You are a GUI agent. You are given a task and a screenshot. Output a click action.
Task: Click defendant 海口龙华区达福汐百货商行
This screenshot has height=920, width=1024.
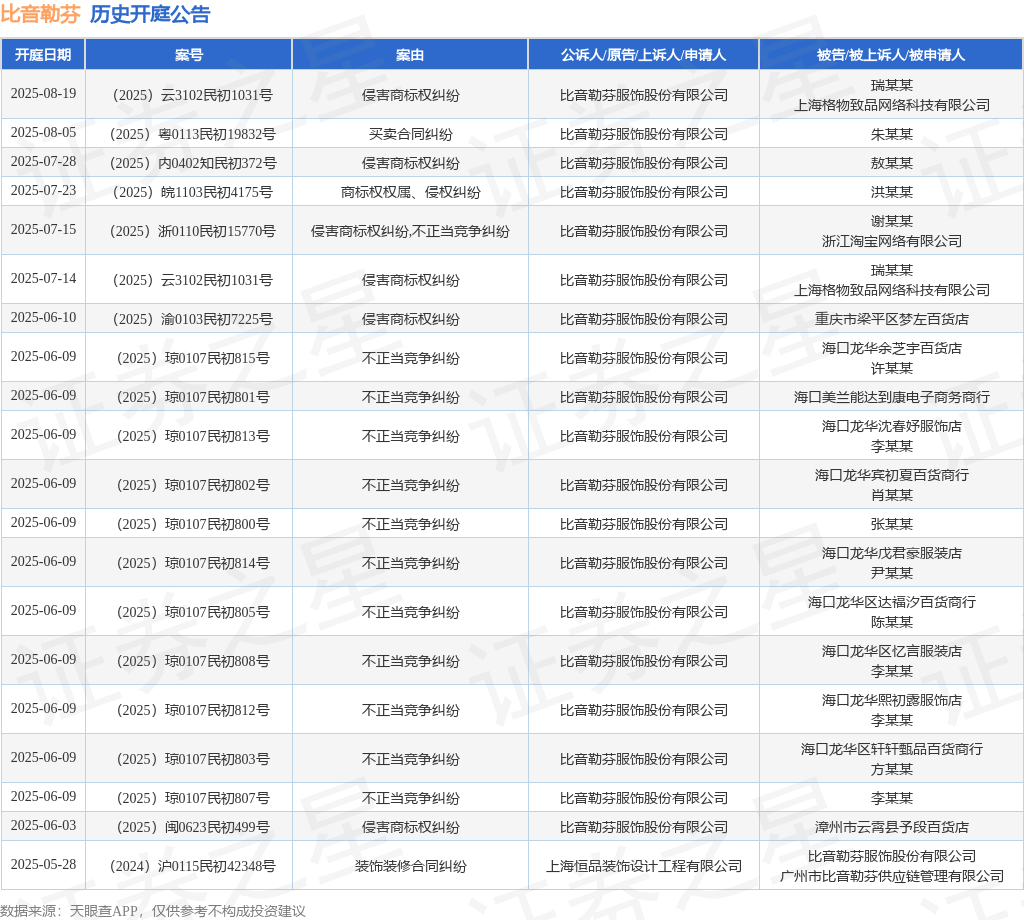[x=891, y=602]
